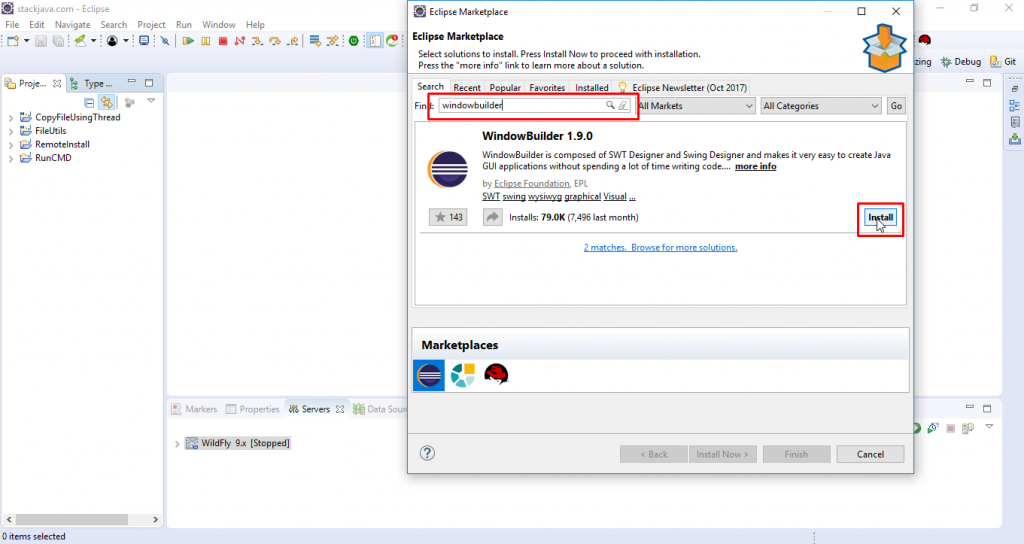Screen dimensions: 1024x544
Task: Click Collapse All in Project Explorer
Action: click(89, 103)
